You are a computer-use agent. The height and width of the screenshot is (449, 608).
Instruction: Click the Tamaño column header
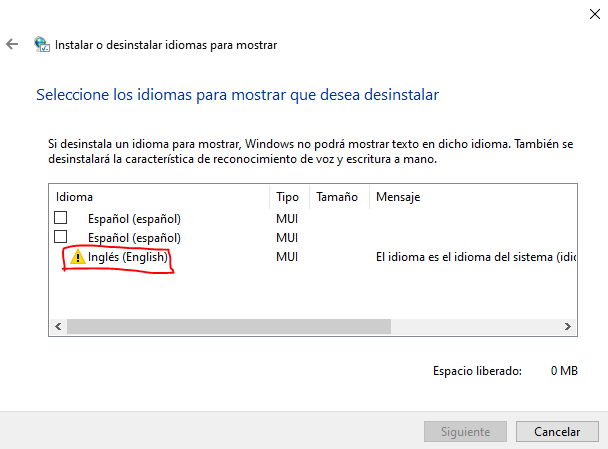339,197
